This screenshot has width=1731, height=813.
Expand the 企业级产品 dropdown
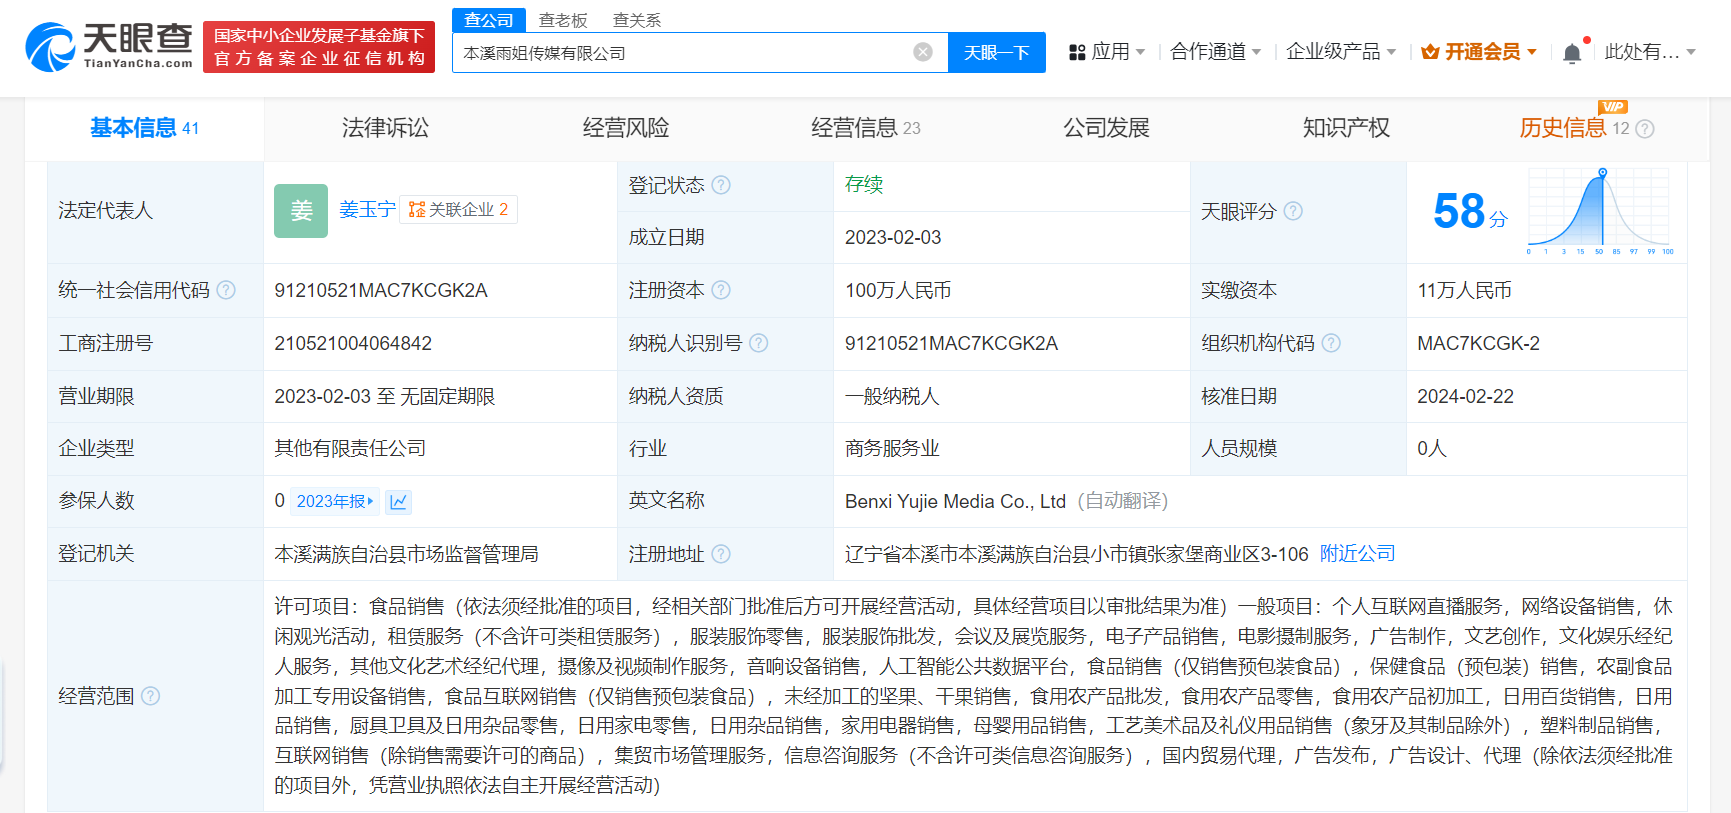click(1391, 52)
